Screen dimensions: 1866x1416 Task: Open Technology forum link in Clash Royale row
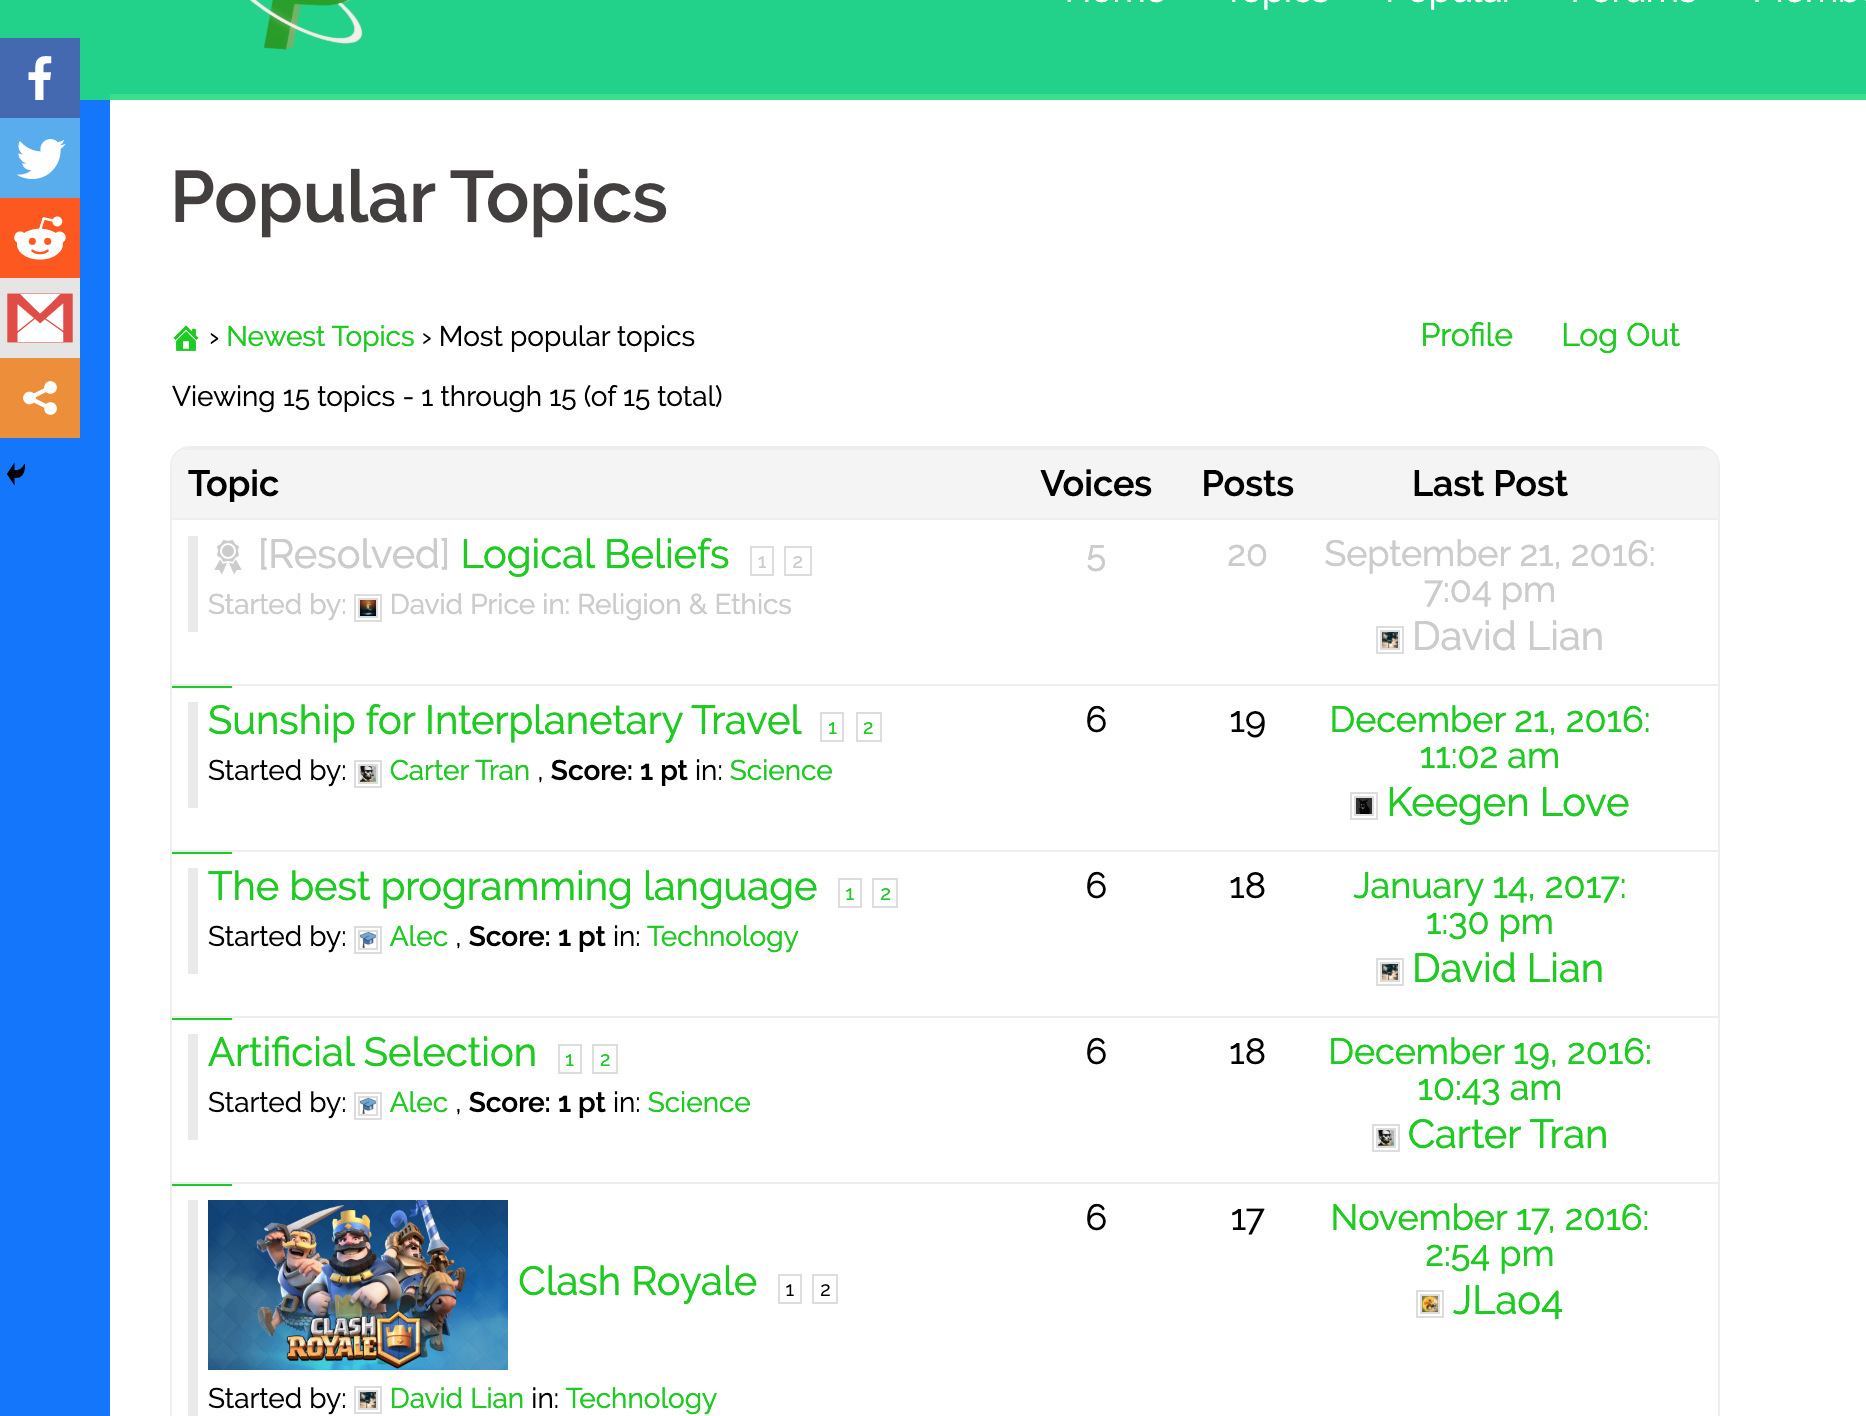pos(641,1398)
